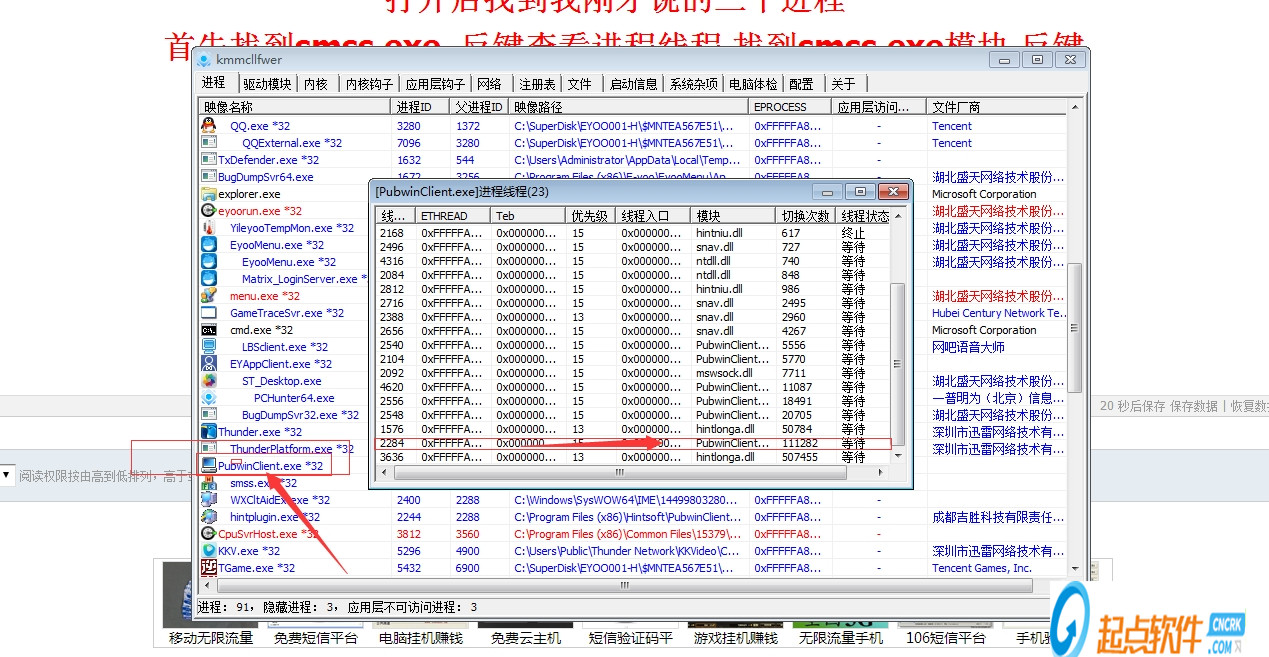
Task: Sort by 进程ID column header
Action: coord(419,107)
